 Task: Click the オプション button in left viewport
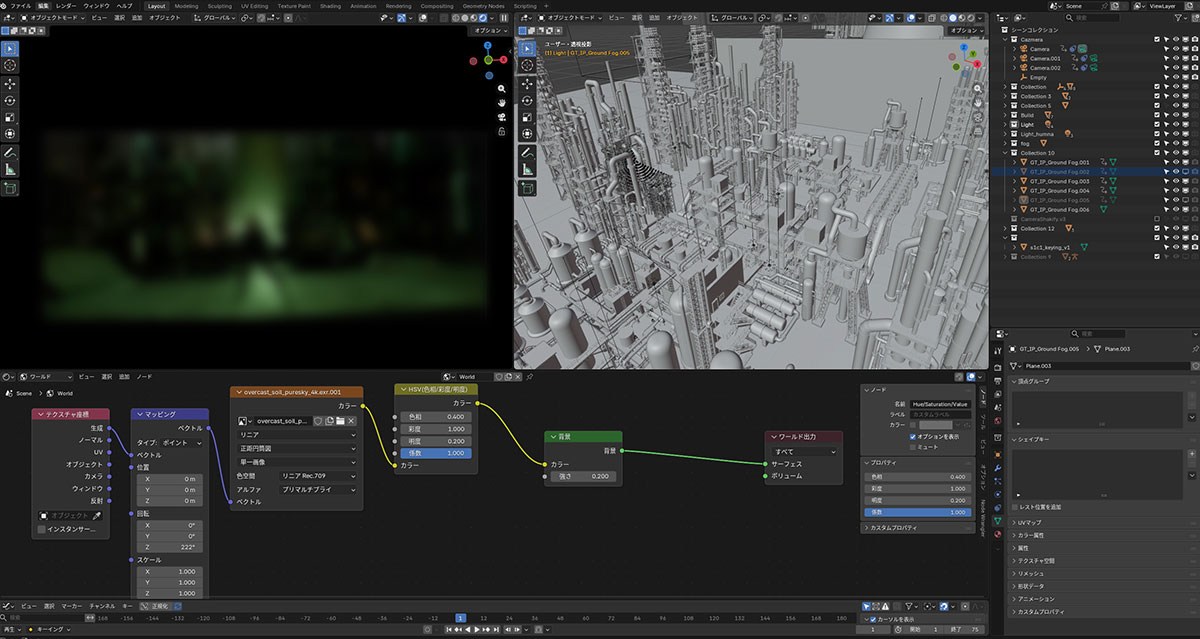(492, 30)
